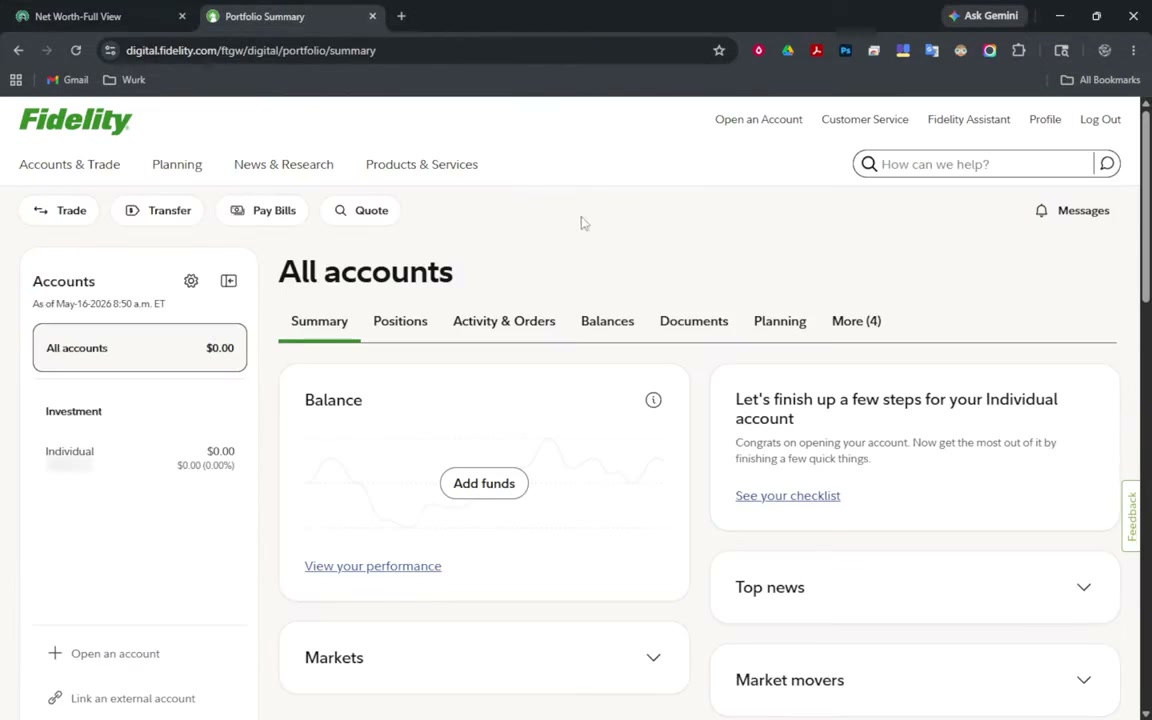The height and width of the screenshot is (720, 1152).
Task: Open the Profile link
Action: 1045,120
